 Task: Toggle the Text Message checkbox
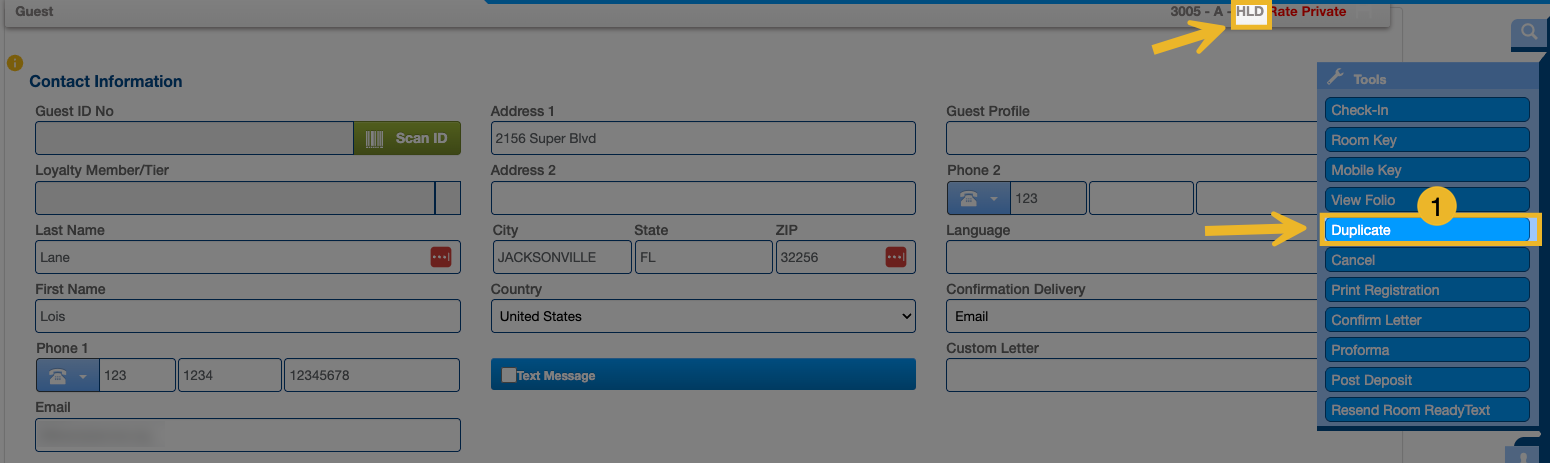509,376
